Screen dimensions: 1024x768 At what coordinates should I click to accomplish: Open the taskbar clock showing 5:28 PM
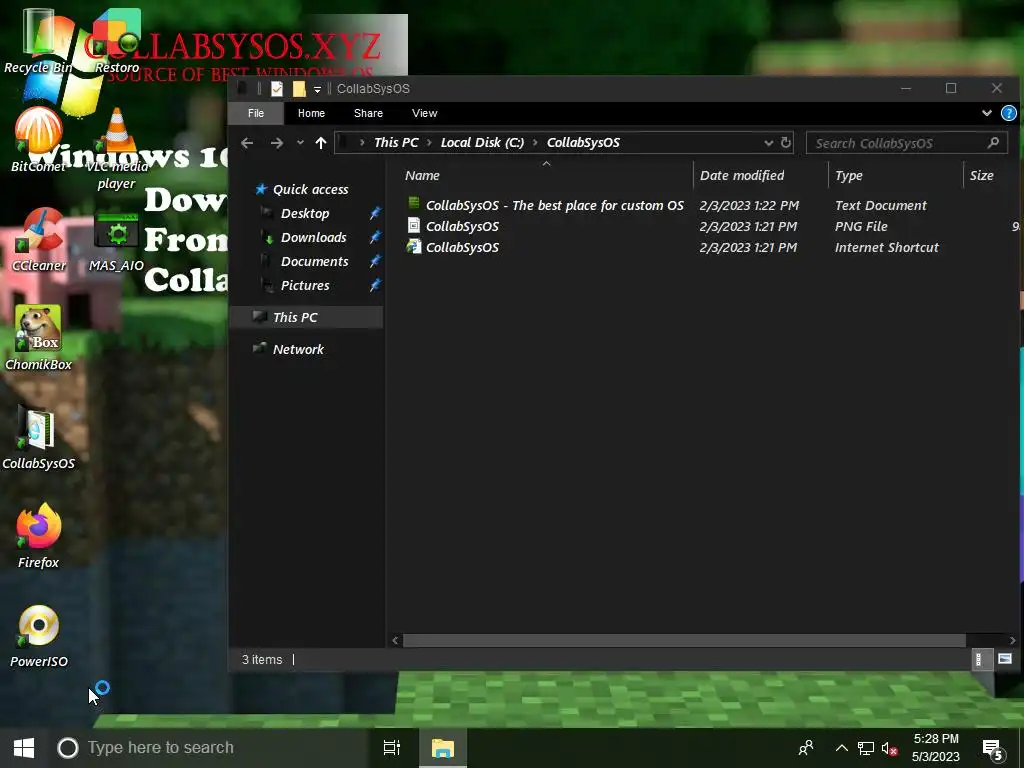(x=936, y=748)
